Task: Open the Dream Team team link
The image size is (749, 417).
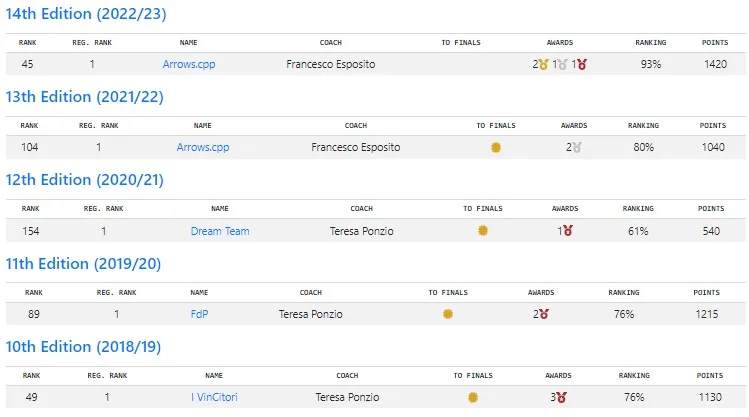Action: (x=220, y=231)
